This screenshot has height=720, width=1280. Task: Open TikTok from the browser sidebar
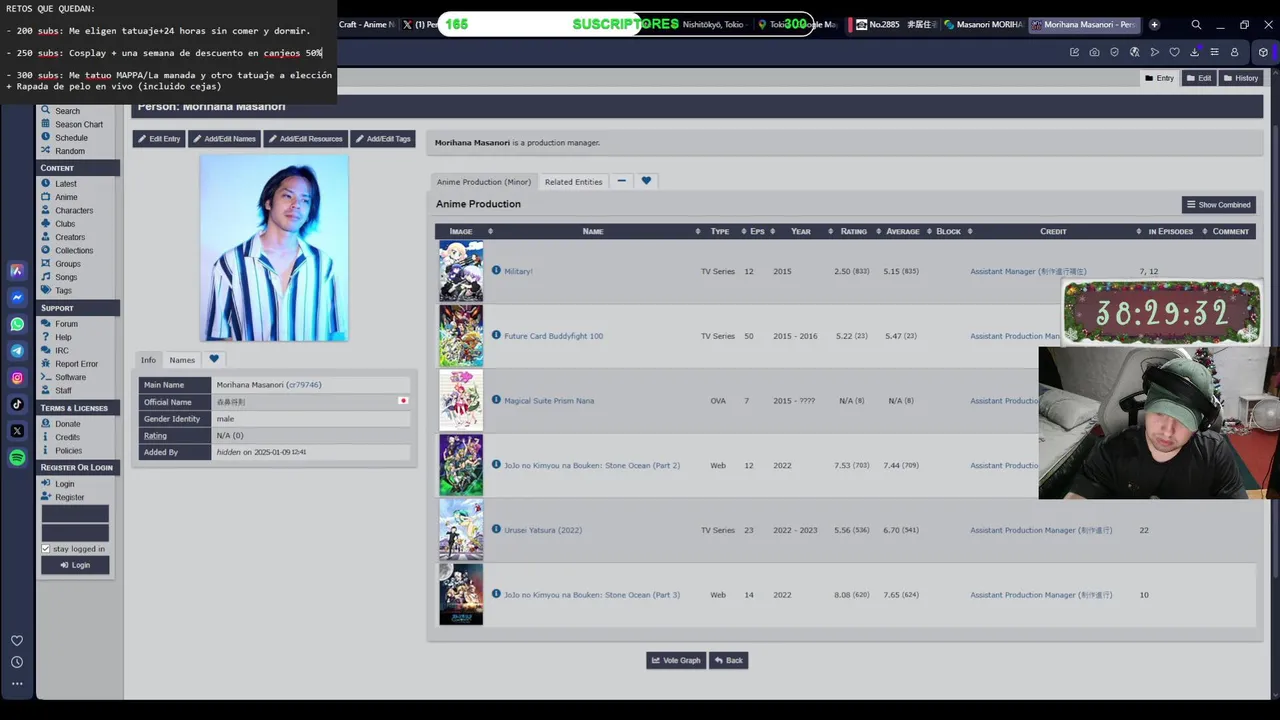(x=17, y=404)
